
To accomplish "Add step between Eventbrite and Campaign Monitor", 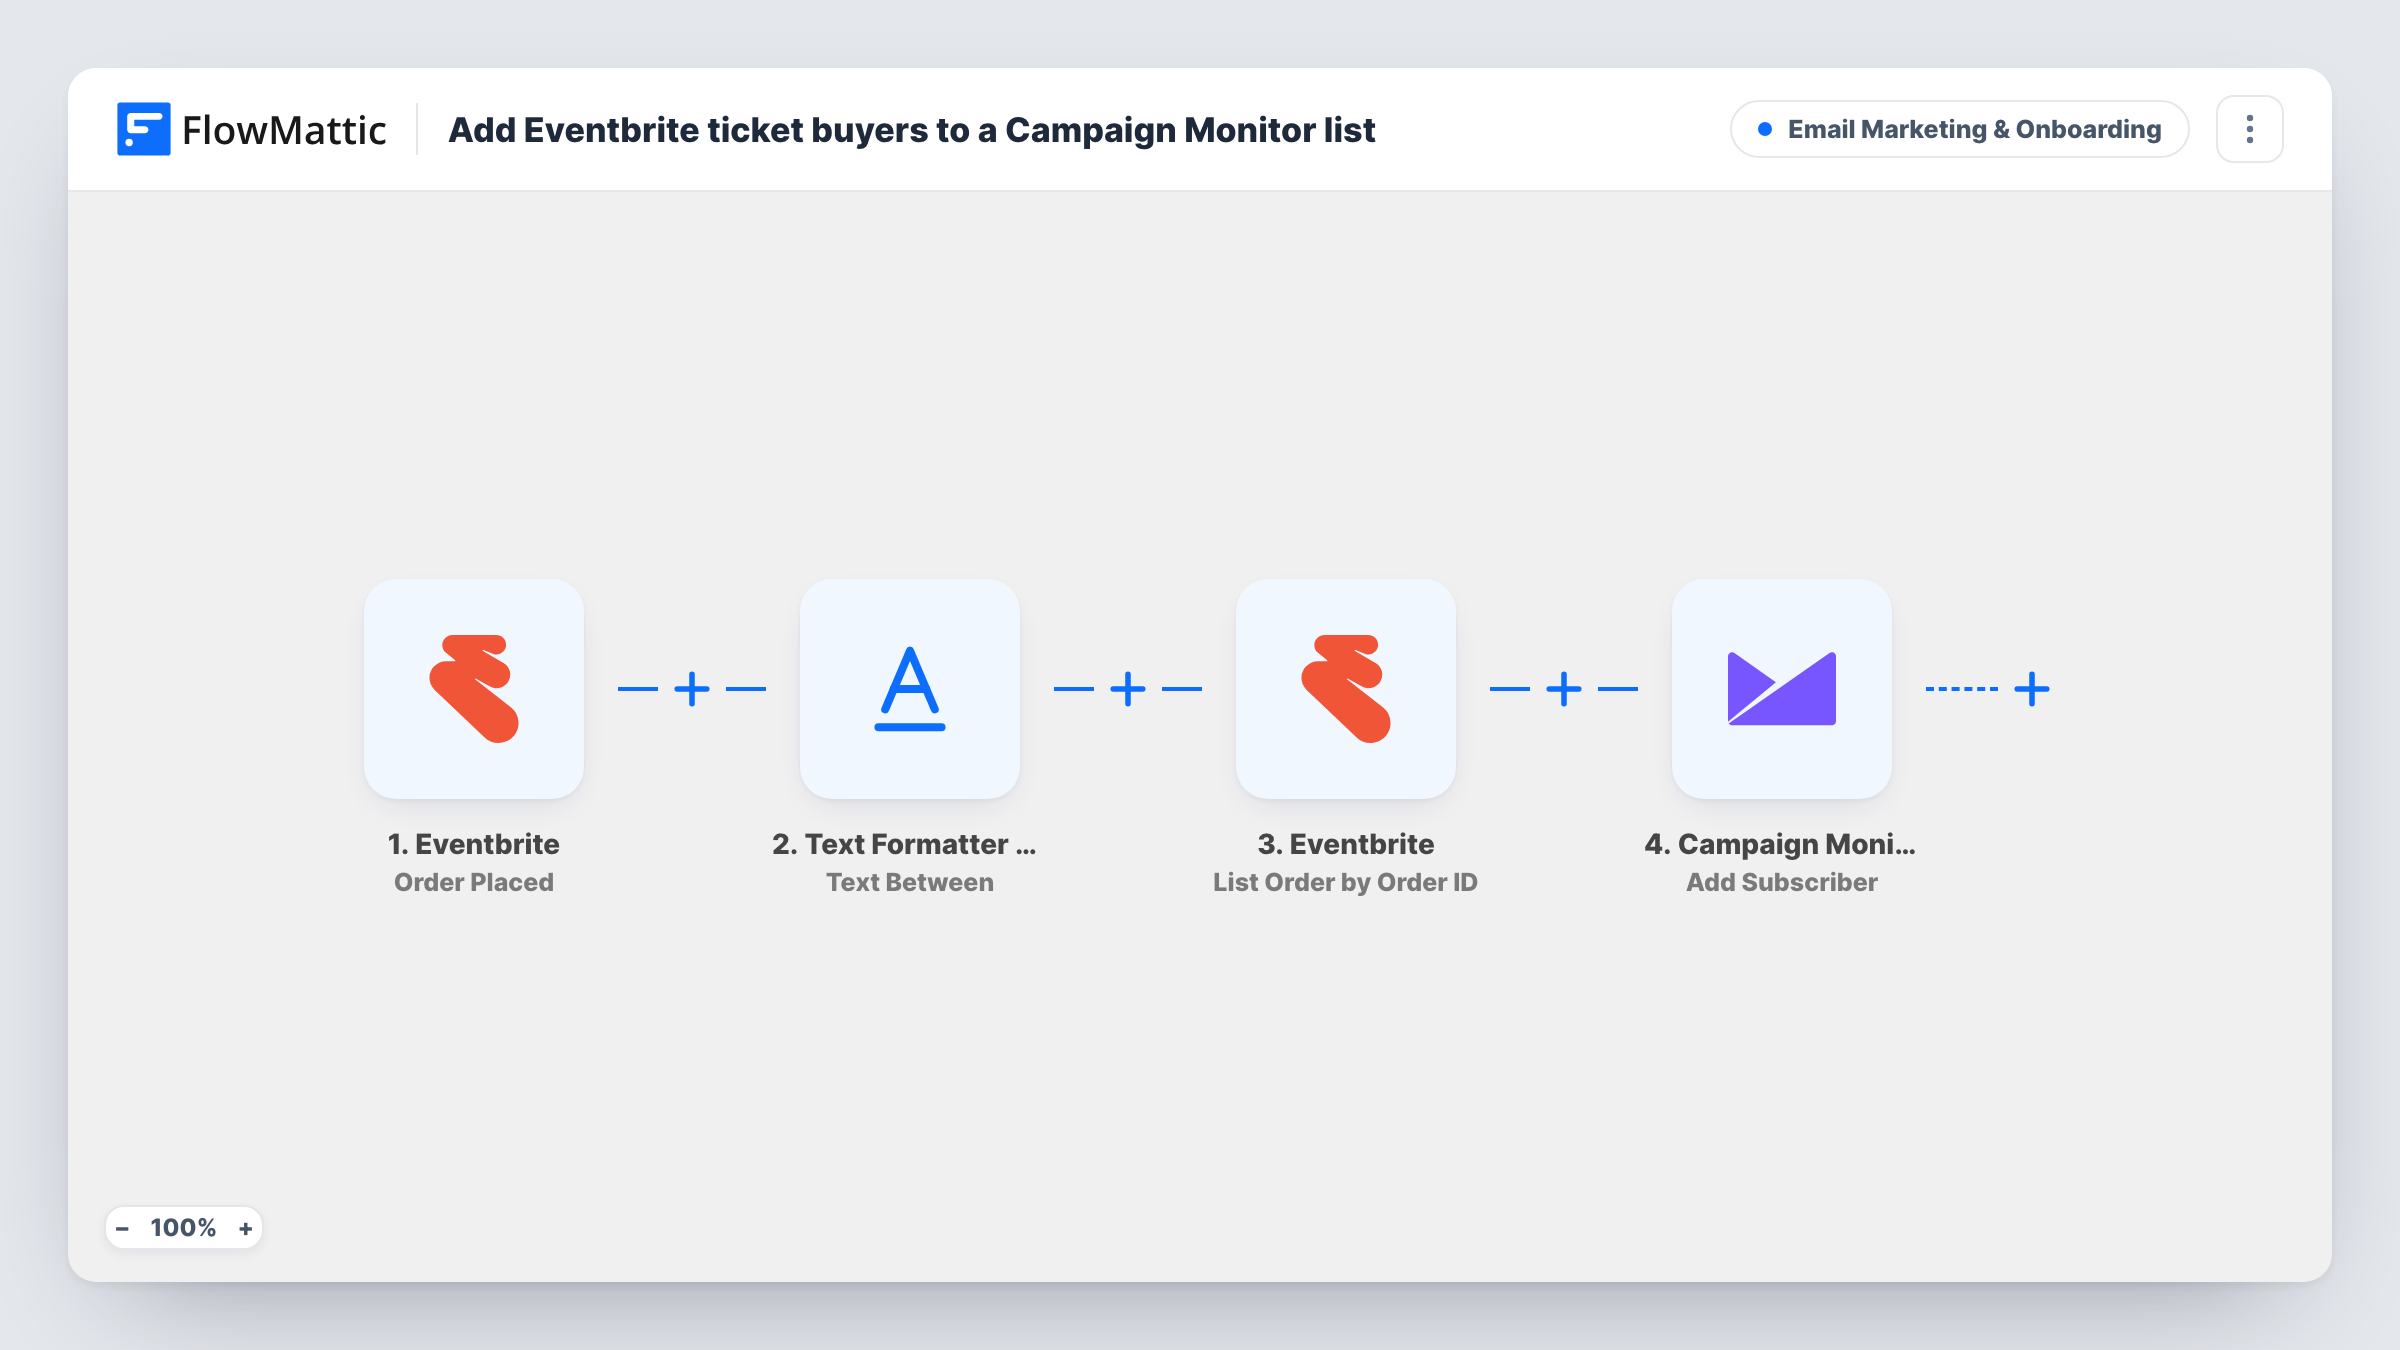I will [1564, 689].
